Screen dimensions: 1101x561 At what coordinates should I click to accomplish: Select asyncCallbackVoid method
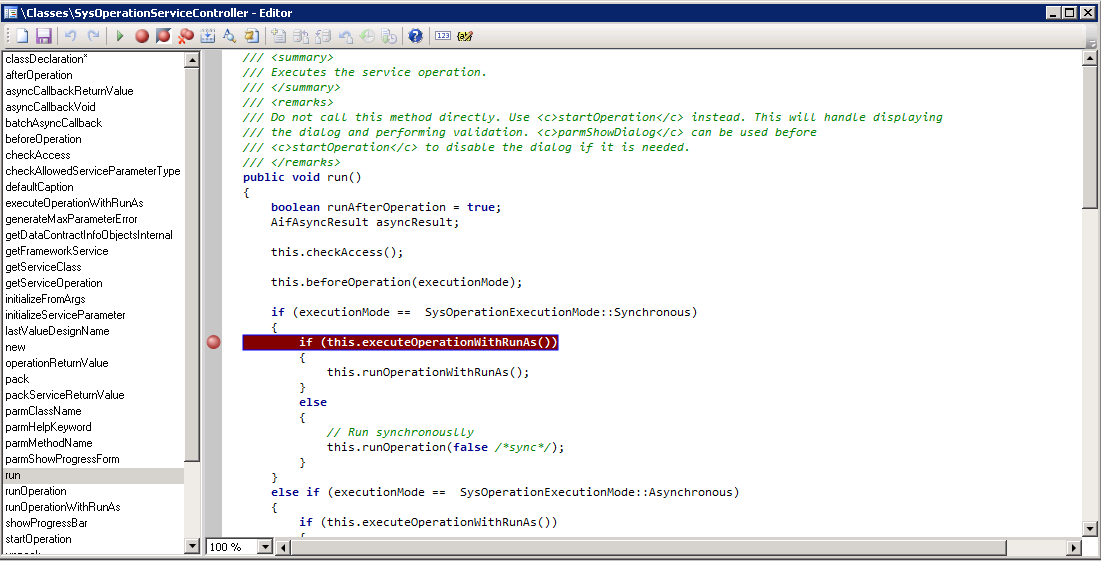pyautogui.click(x=51, y=107)
